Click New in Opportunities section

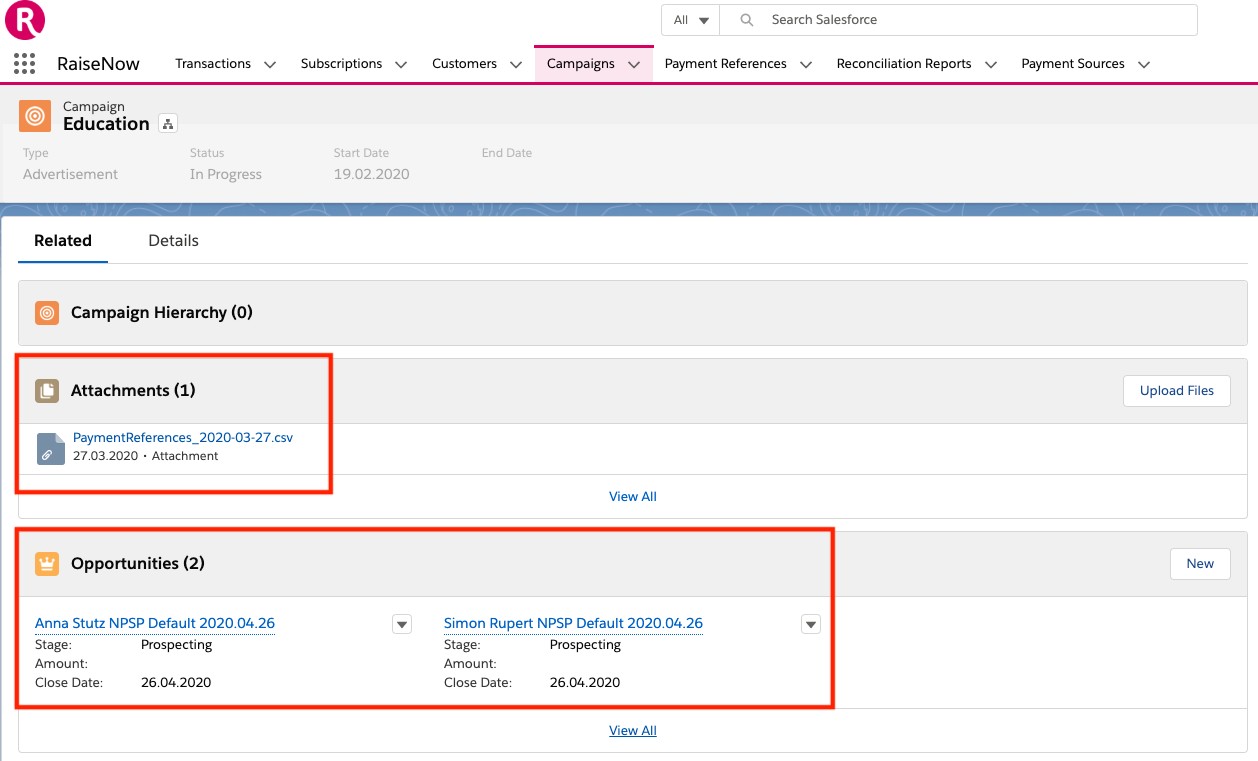[1200, 564]
